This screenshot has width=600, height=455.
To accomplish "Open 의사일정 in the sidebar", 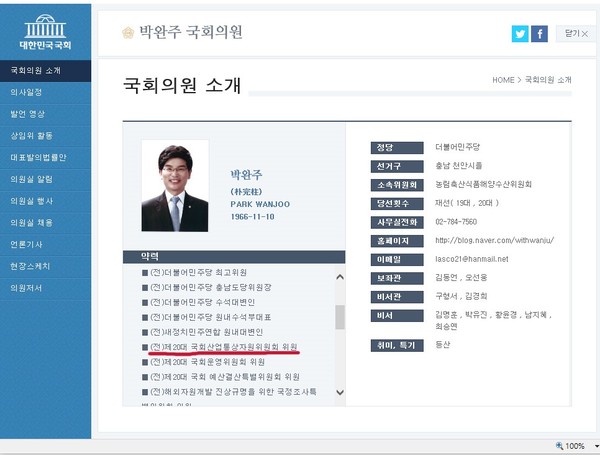I will (x=27, y=92).
